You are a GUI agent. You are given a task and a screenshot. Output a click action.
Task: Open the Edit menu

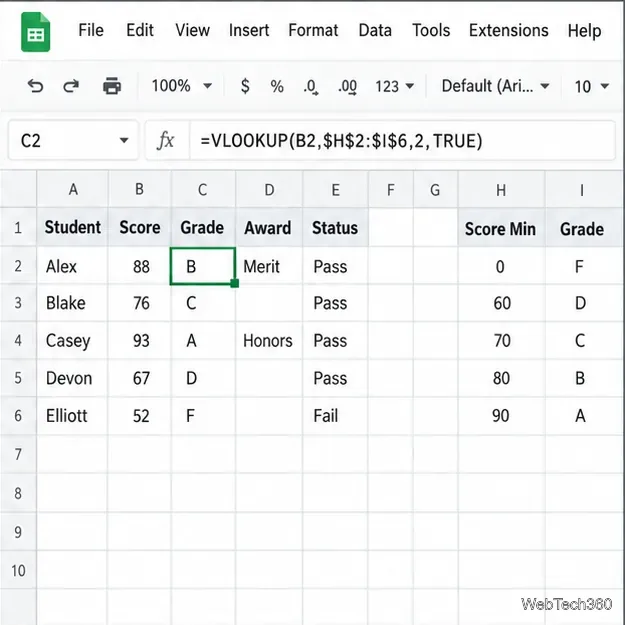140,30
